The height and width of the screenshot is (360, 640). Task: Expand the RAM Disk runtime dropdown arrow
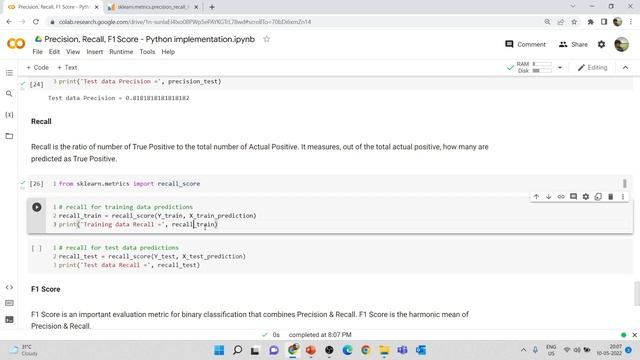pyautogui.click(x=560, y=67)
